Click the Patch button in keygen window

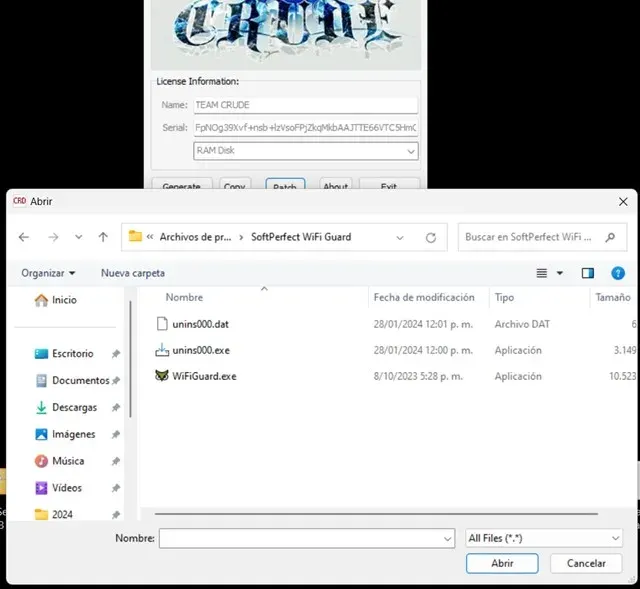click(x=285, y=184)
